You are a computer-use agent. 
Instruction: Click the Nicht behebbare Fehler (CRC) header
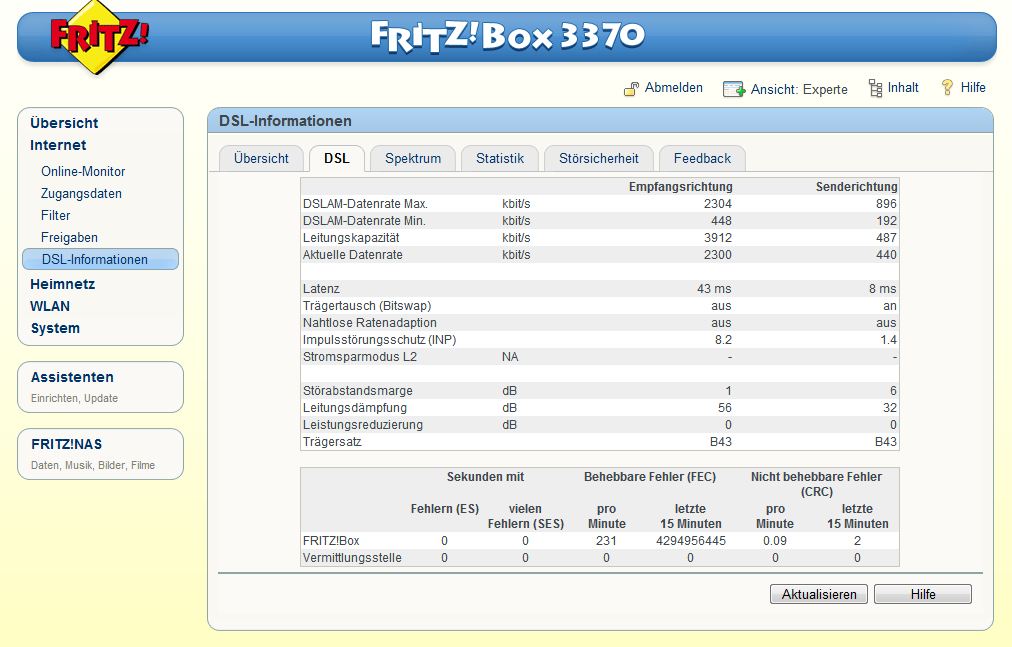coord(816,484)
